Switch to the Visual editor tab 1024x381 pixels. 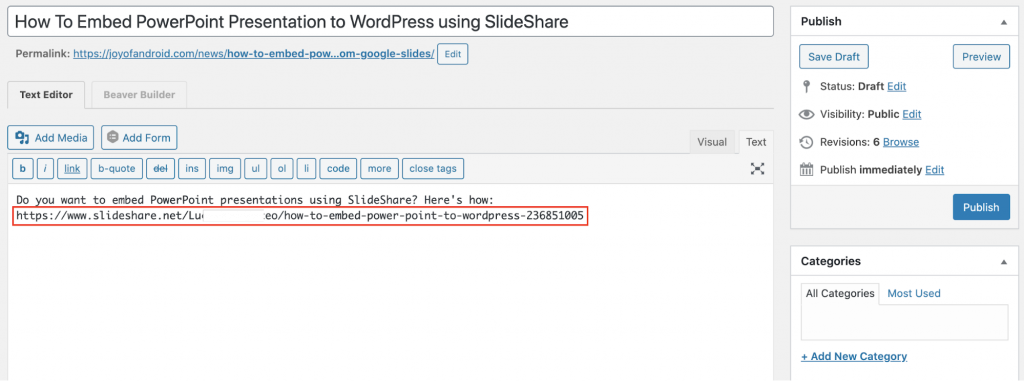click(712, 142)
